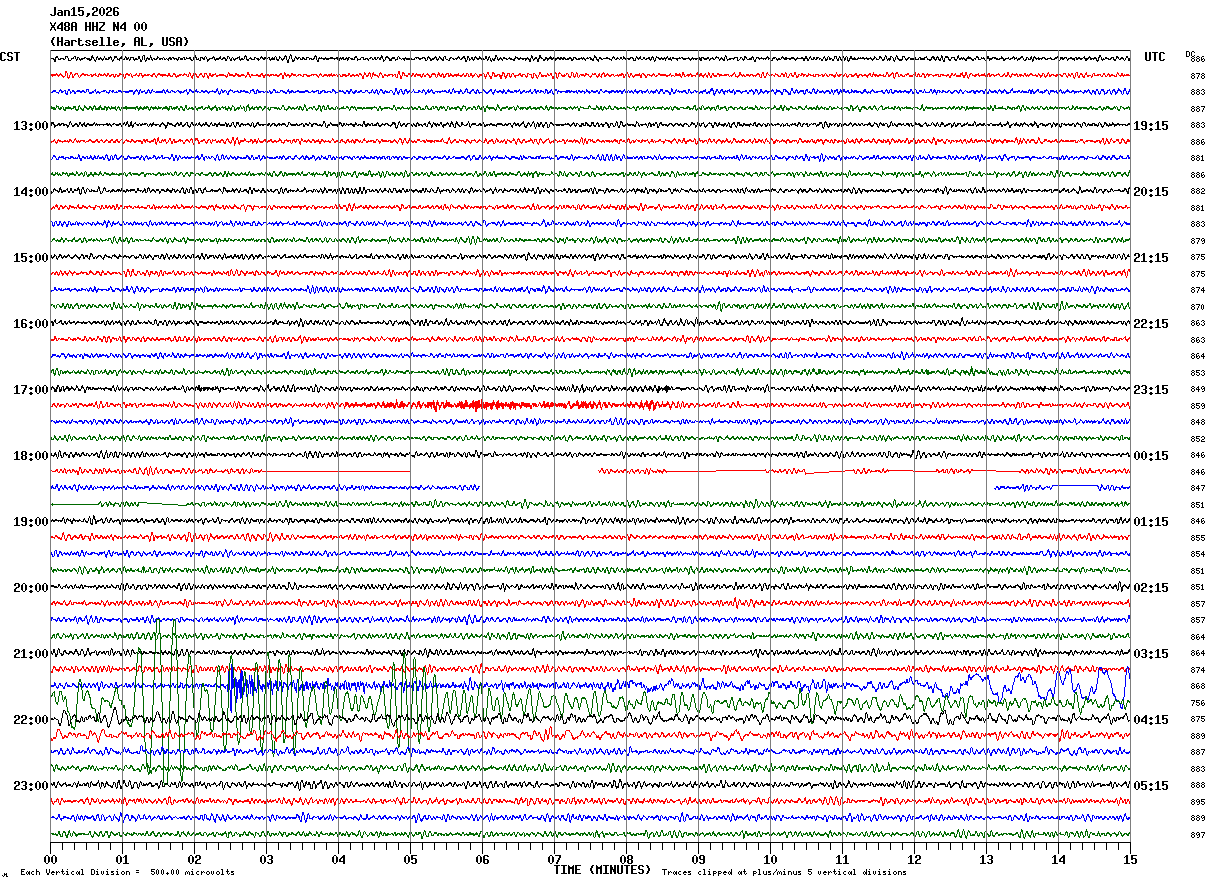
Task: Click the 23:00 CST row label
Action: [x=30, y=786]
